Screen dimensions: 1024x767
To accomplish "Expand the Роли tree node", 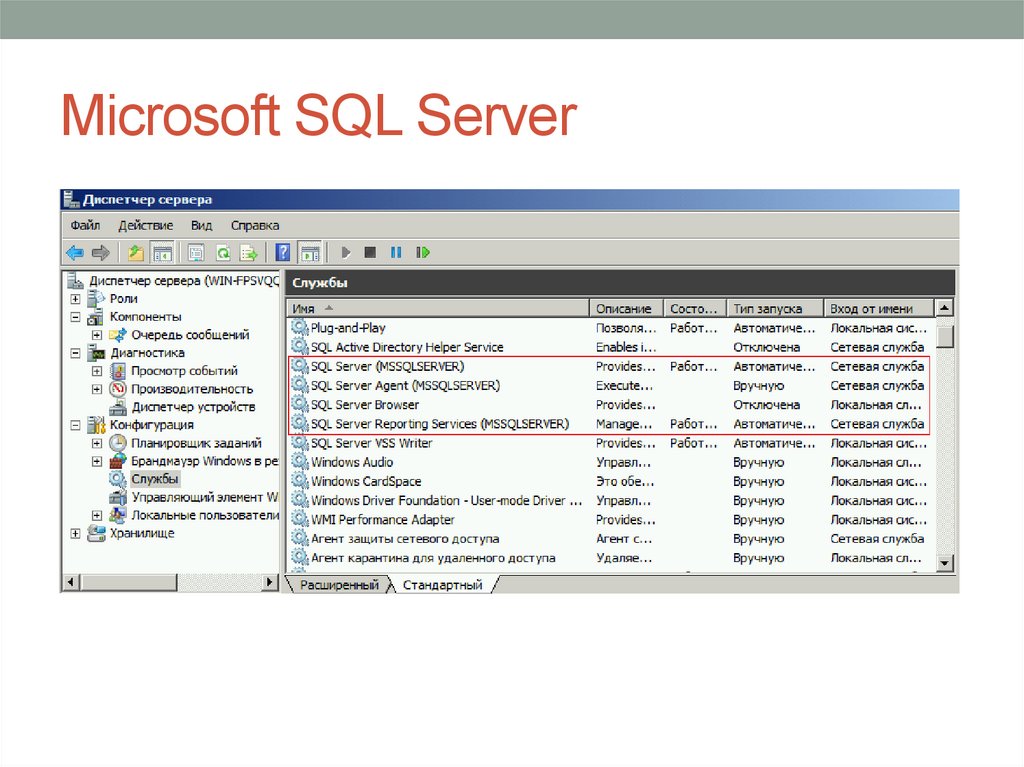I will coord(75,299).
